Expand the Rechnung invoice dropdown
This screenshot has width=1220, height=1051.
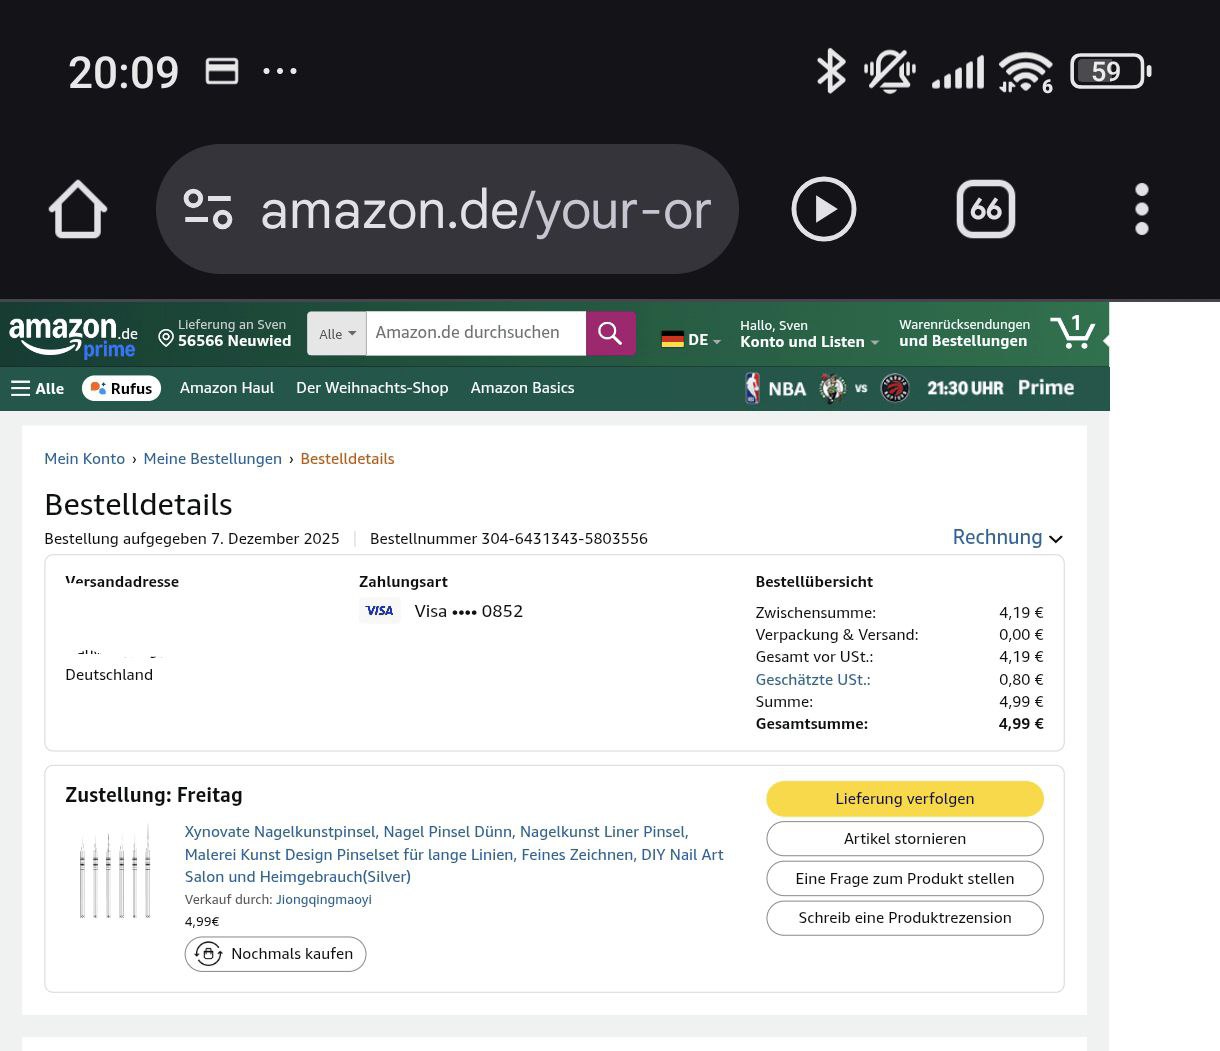[x=1006, y=537]
